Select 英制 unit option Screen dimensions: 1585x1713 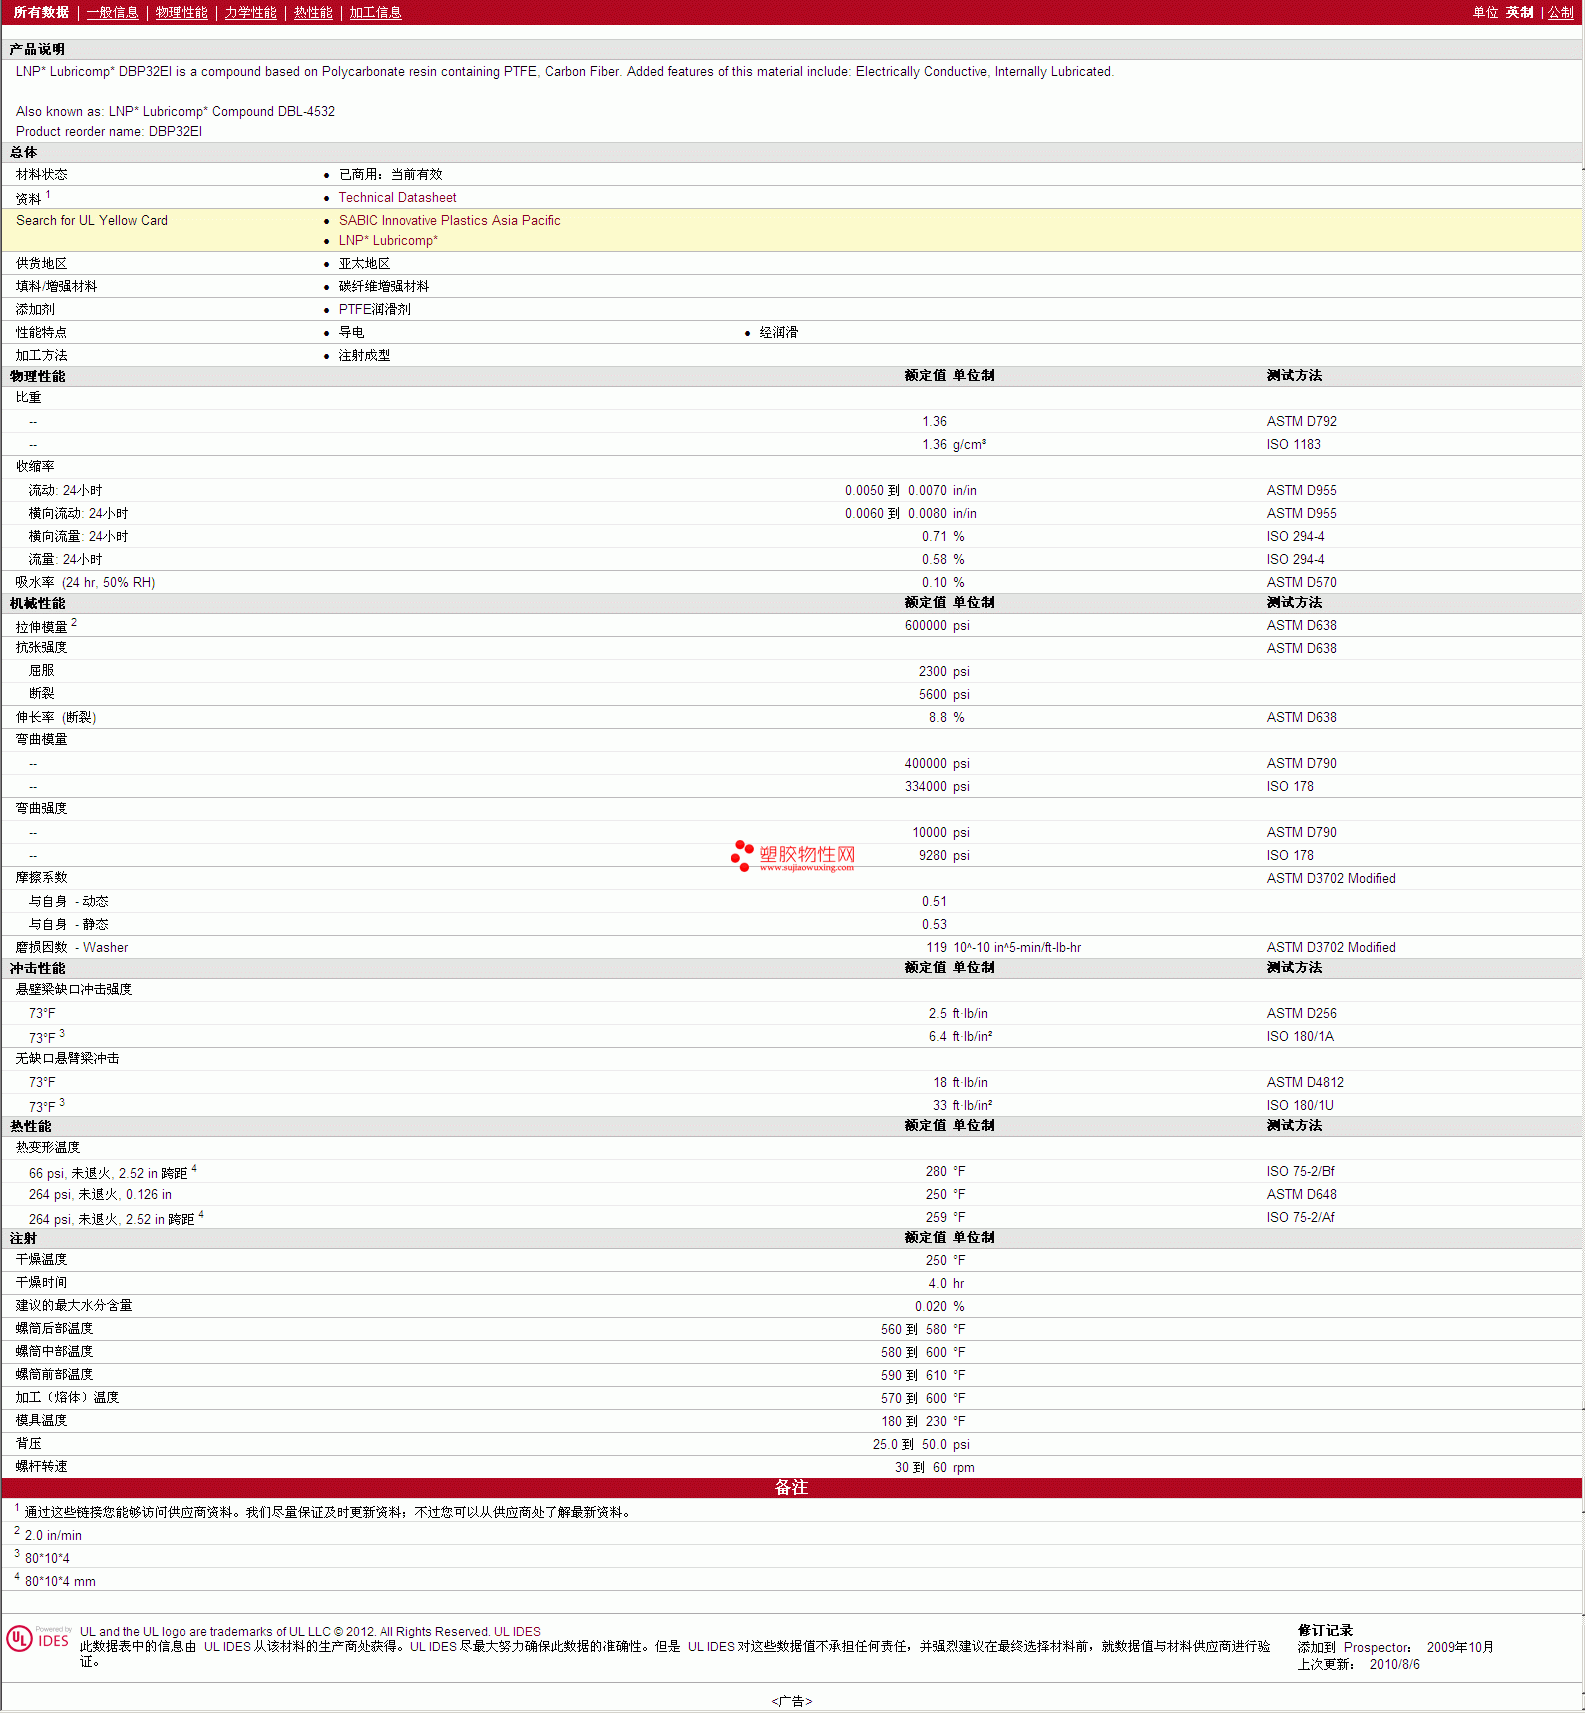pyautogui.click(x=1519, y=12)
